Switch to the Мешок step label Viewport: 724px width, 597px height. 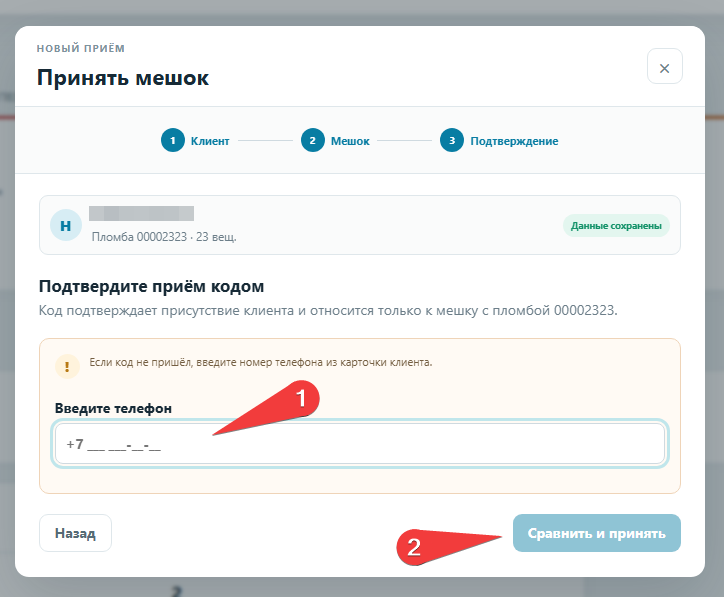[x=350, y=141]
